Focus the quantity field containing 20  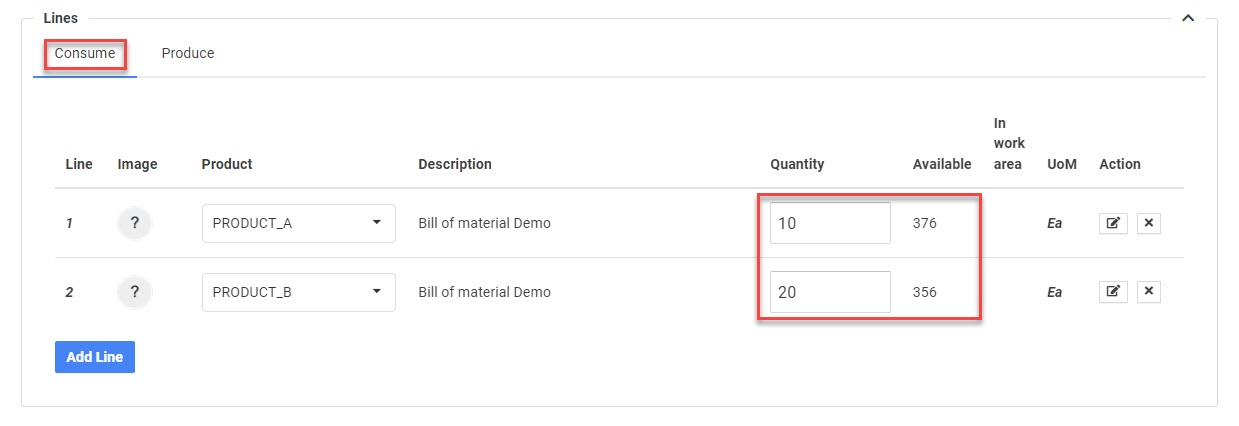(829, 292)
